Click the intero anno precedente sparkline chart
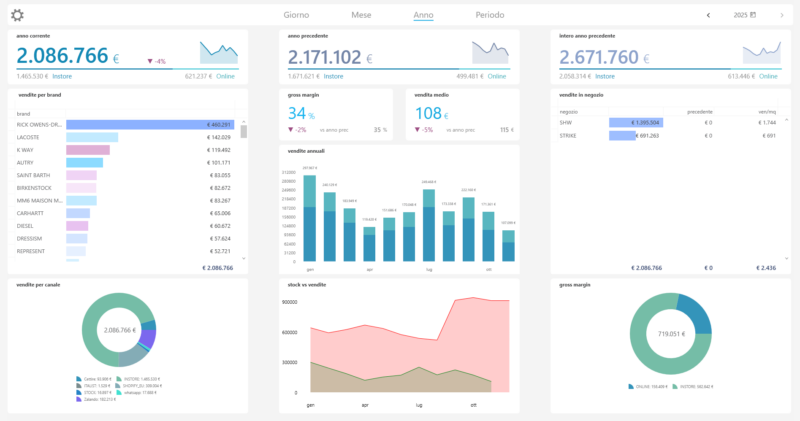 tap(762, 53)
